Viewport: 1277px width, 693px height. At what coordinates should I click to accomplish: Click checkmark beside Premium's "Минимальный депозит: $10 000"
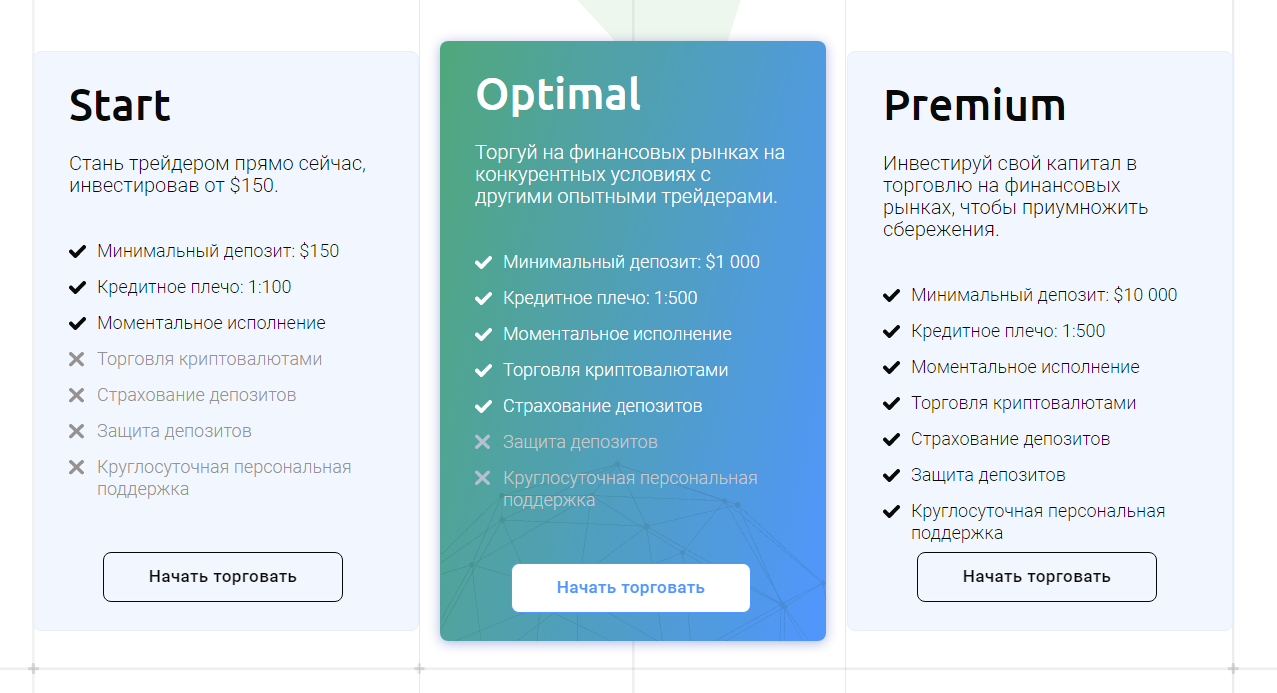(x=891, y=296)
